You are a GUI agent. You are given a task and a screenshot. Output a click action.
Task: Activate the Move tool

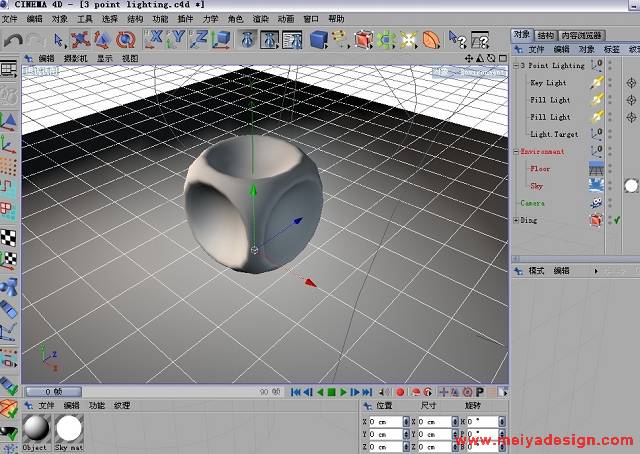pyautogui.click(x=80, y=40)
